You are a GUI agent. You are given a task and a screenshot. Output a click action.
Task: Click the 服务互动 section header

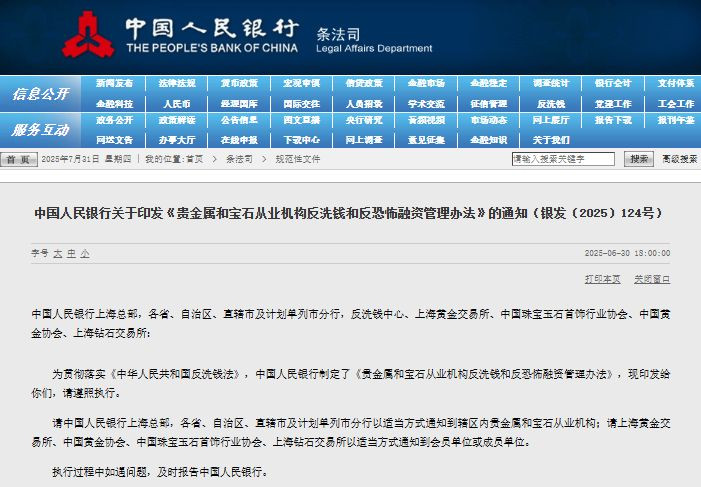click(x=41, y=130)
